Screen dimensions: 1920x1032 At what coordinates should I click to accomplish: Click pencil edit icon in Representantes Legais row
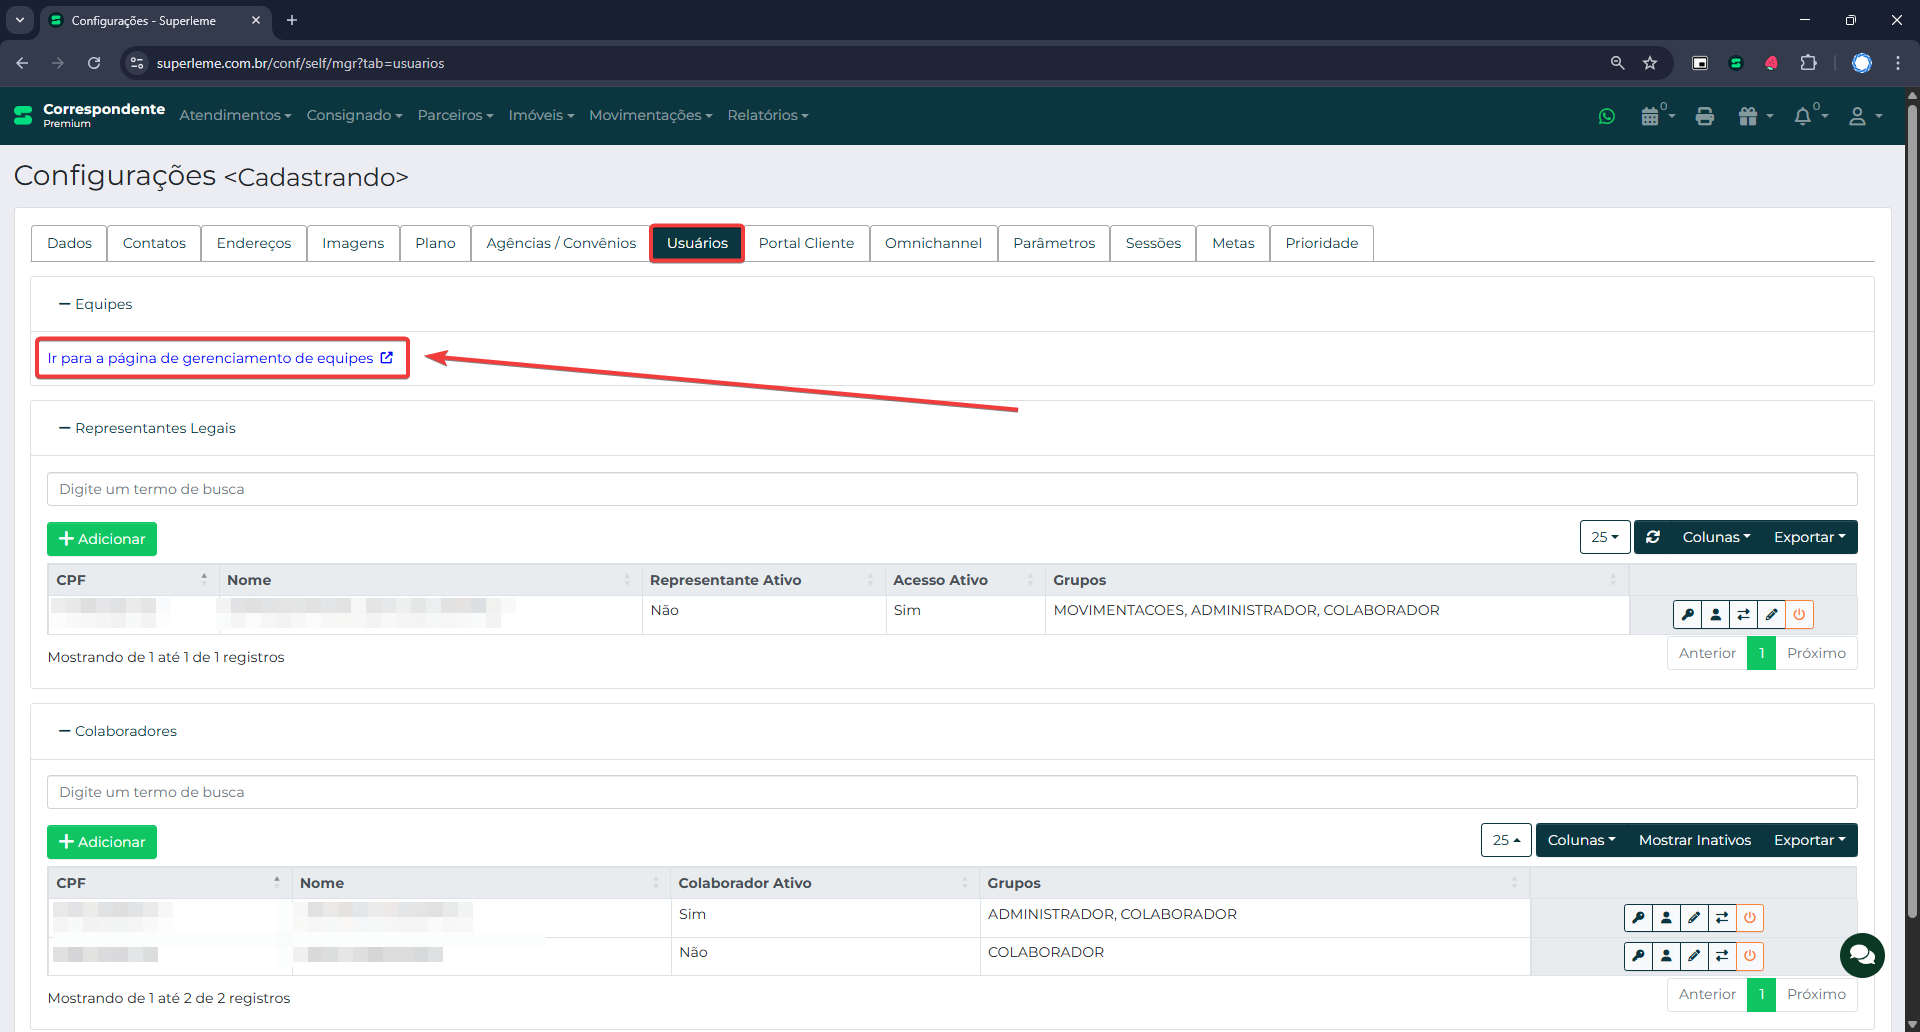(1771, 614)
